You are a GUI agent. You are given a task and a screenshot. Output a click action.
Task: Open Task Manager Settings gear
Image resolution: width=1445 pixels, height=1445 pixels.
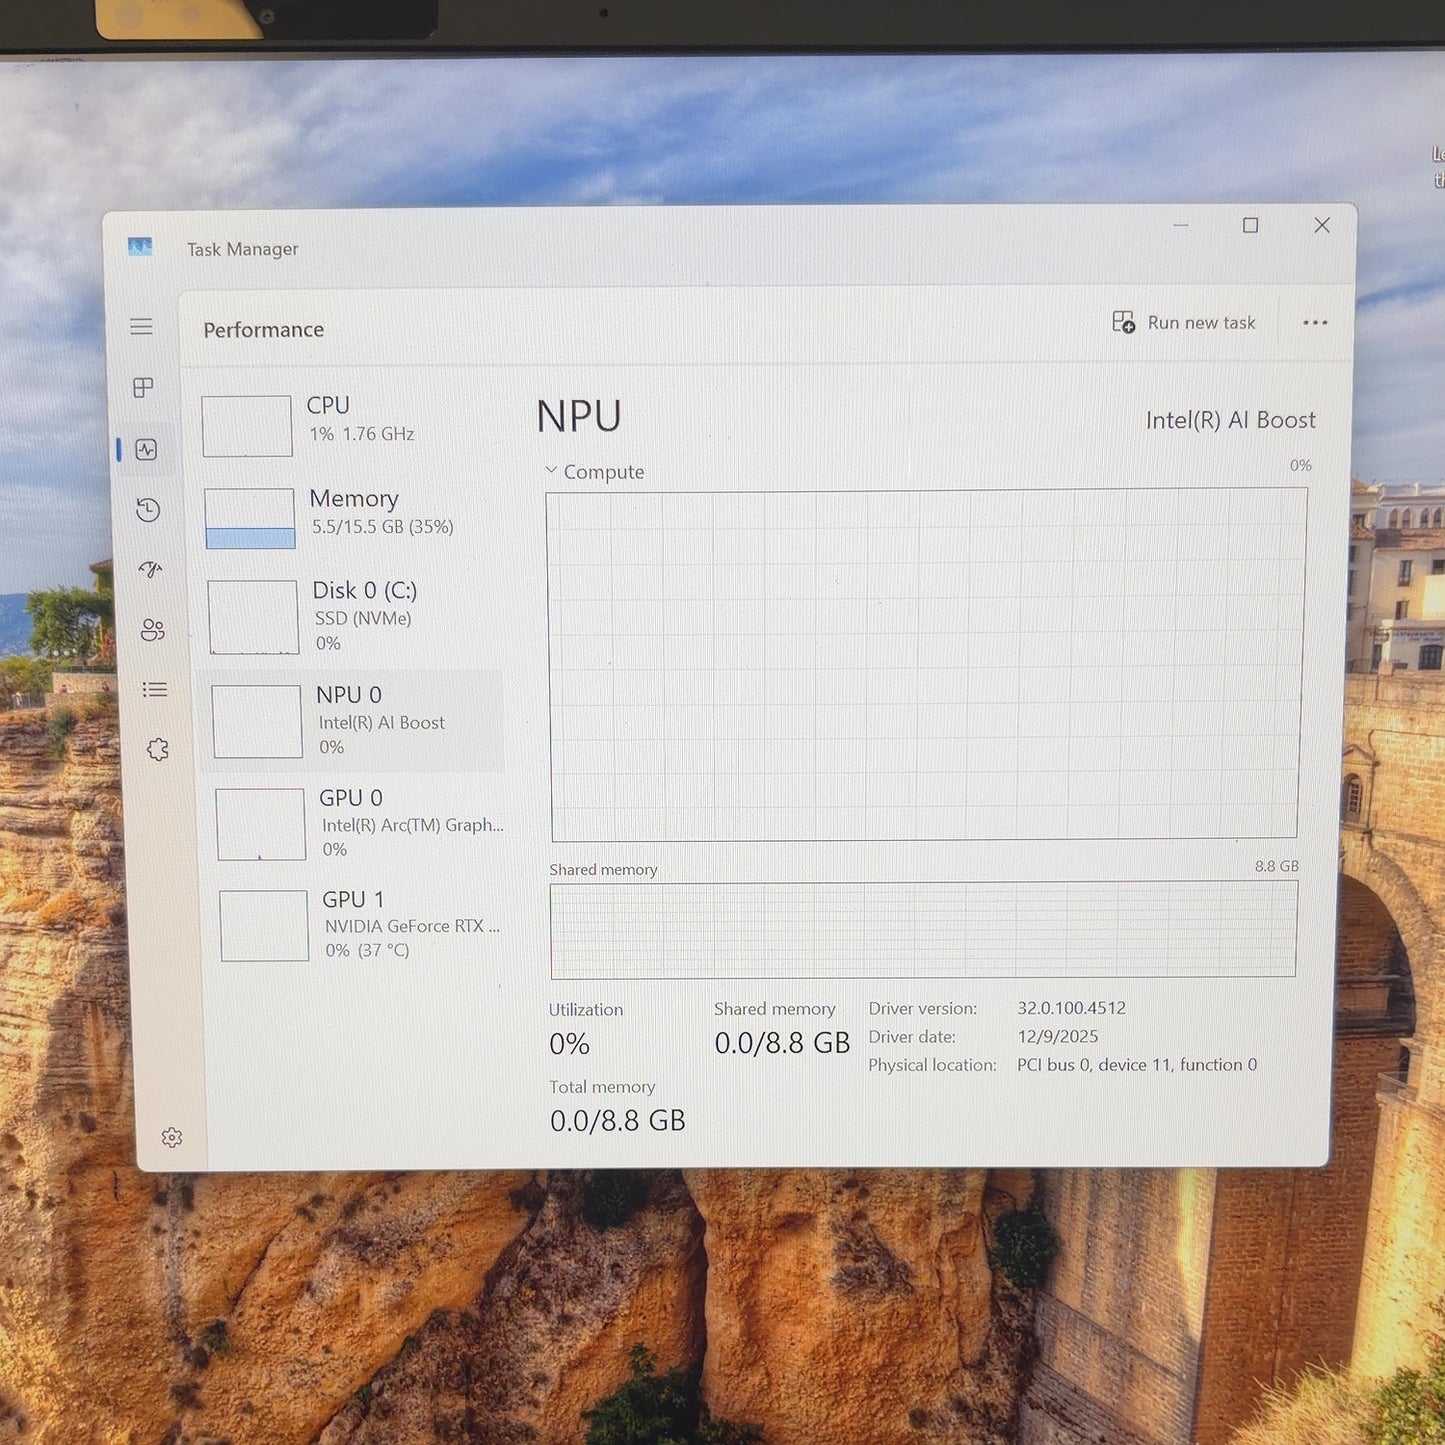172,1138
